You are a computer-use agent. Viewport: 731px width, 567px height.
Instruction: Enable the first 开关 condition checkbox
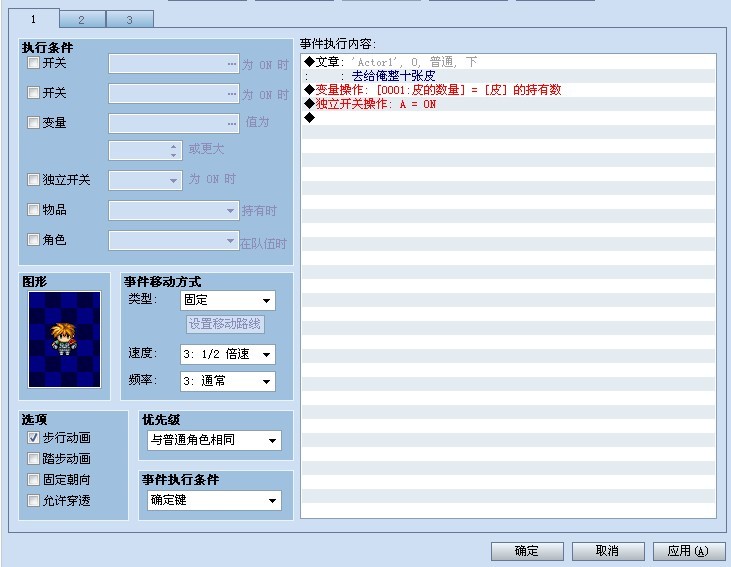33,62
